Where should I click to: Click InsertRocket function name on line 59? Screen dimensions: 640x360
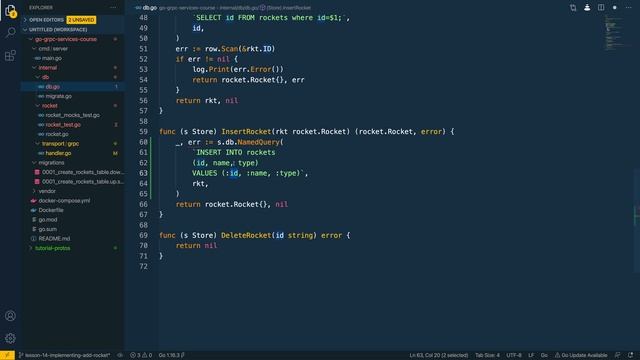[246, 132]
